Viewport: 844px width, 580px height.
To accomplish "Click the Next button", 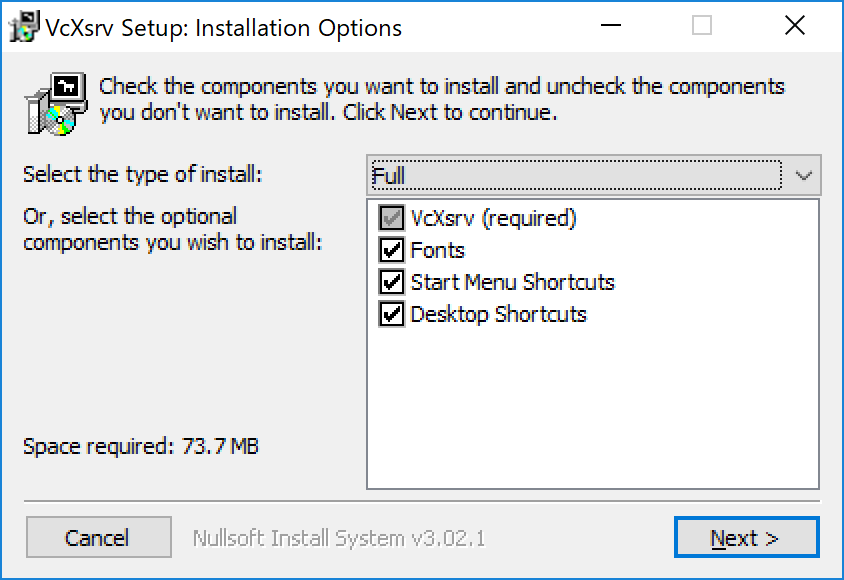I will click(x=747, y=537).
